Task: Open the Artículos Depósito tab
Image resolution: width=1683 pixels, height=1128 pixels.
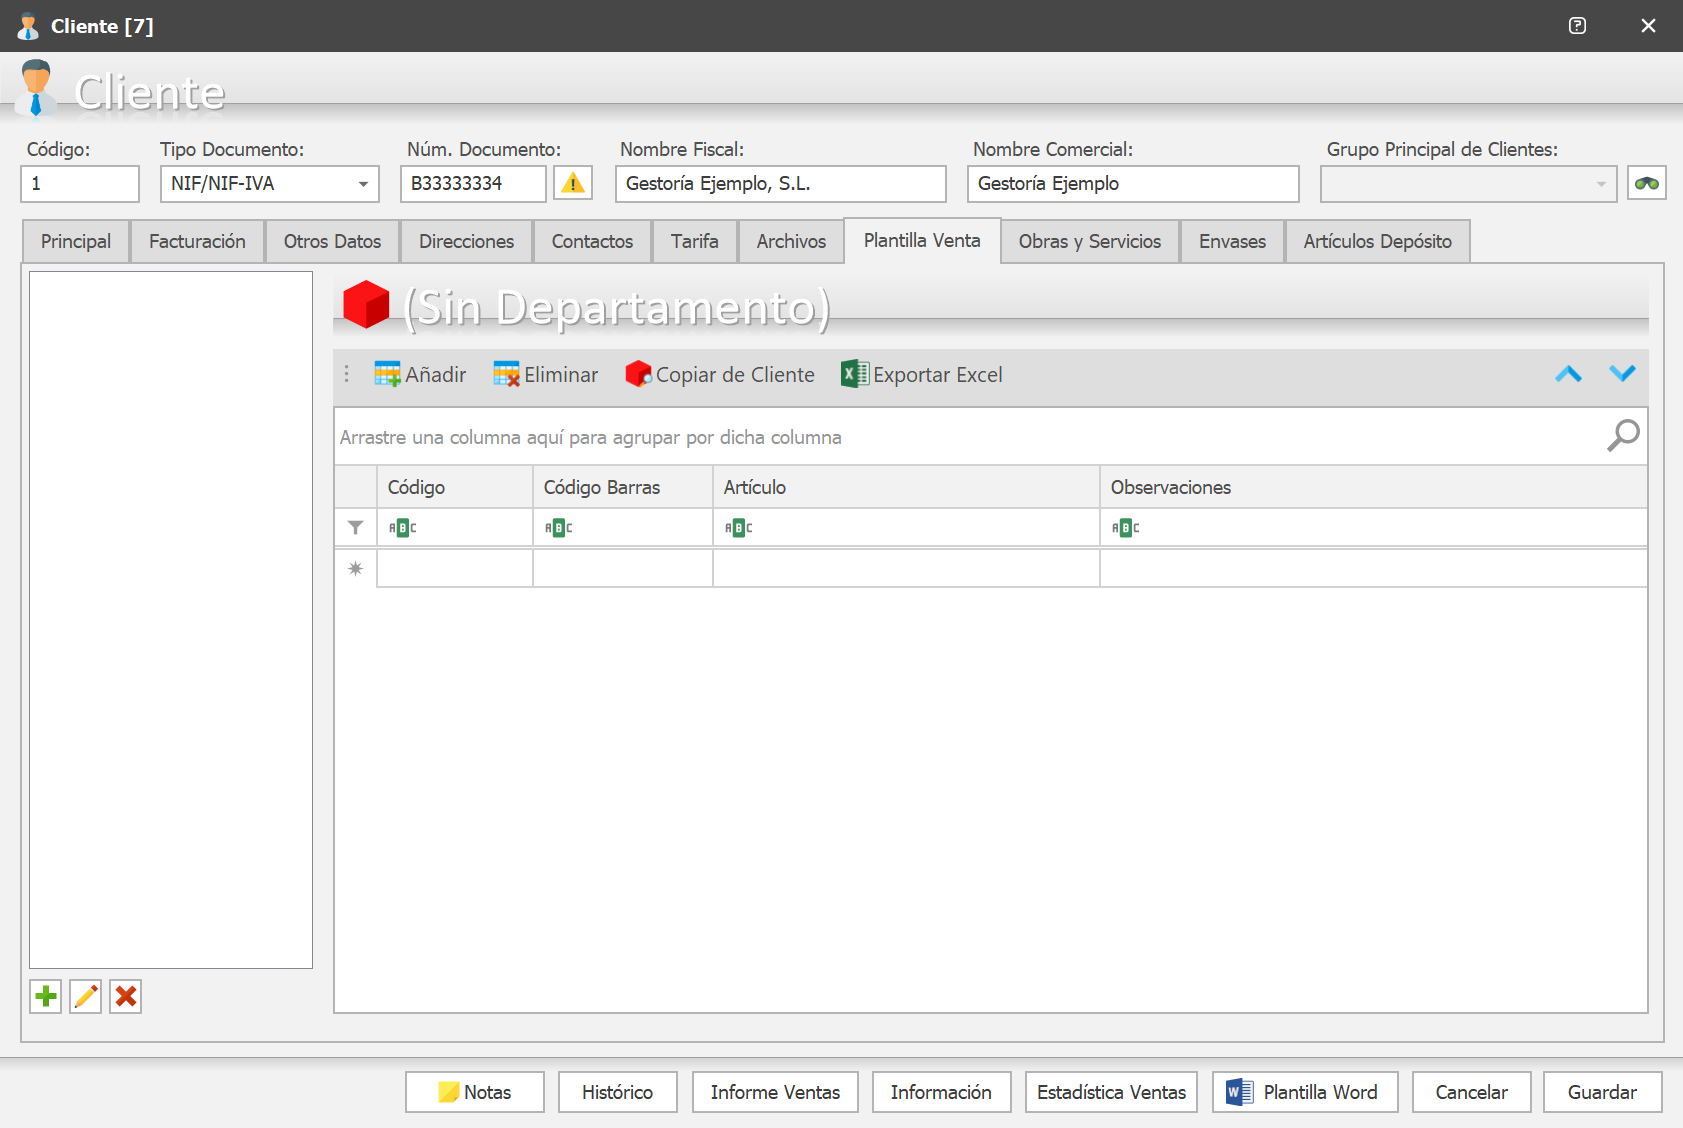Action: (1377, 241)
